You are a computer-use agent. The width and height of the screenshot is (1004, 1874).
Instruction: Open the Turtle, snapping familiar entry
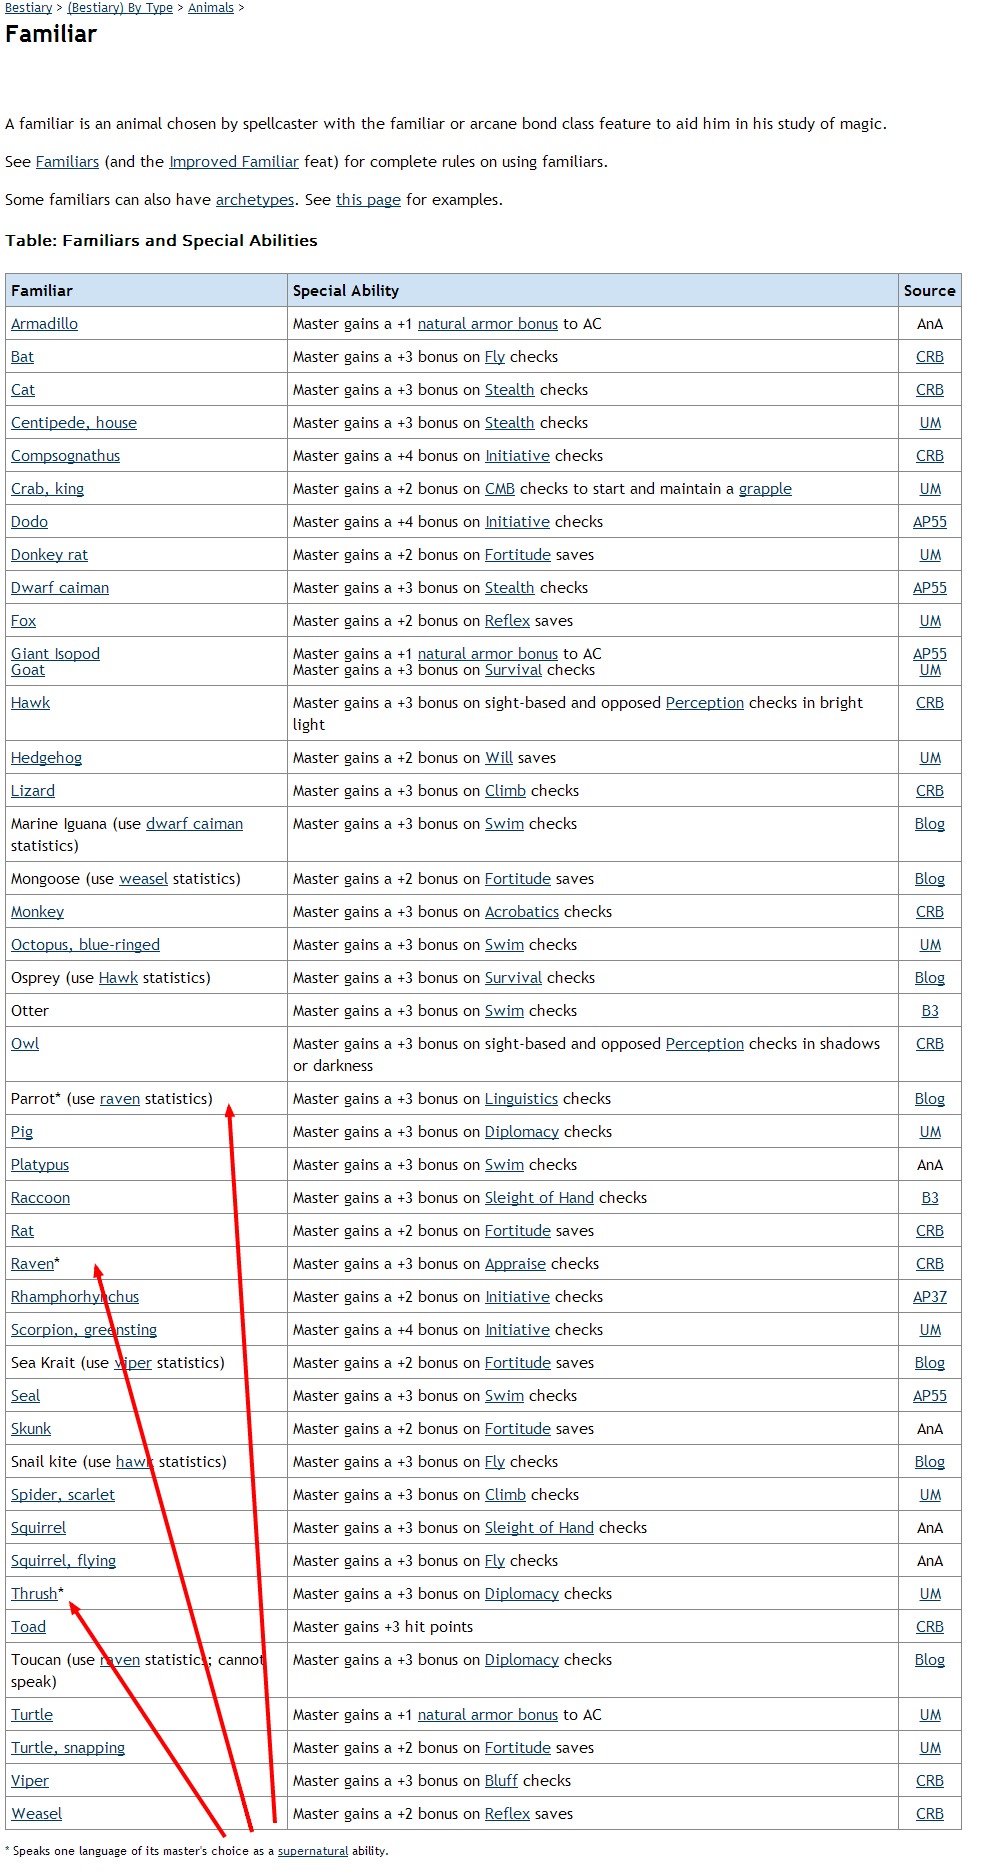68,1748
